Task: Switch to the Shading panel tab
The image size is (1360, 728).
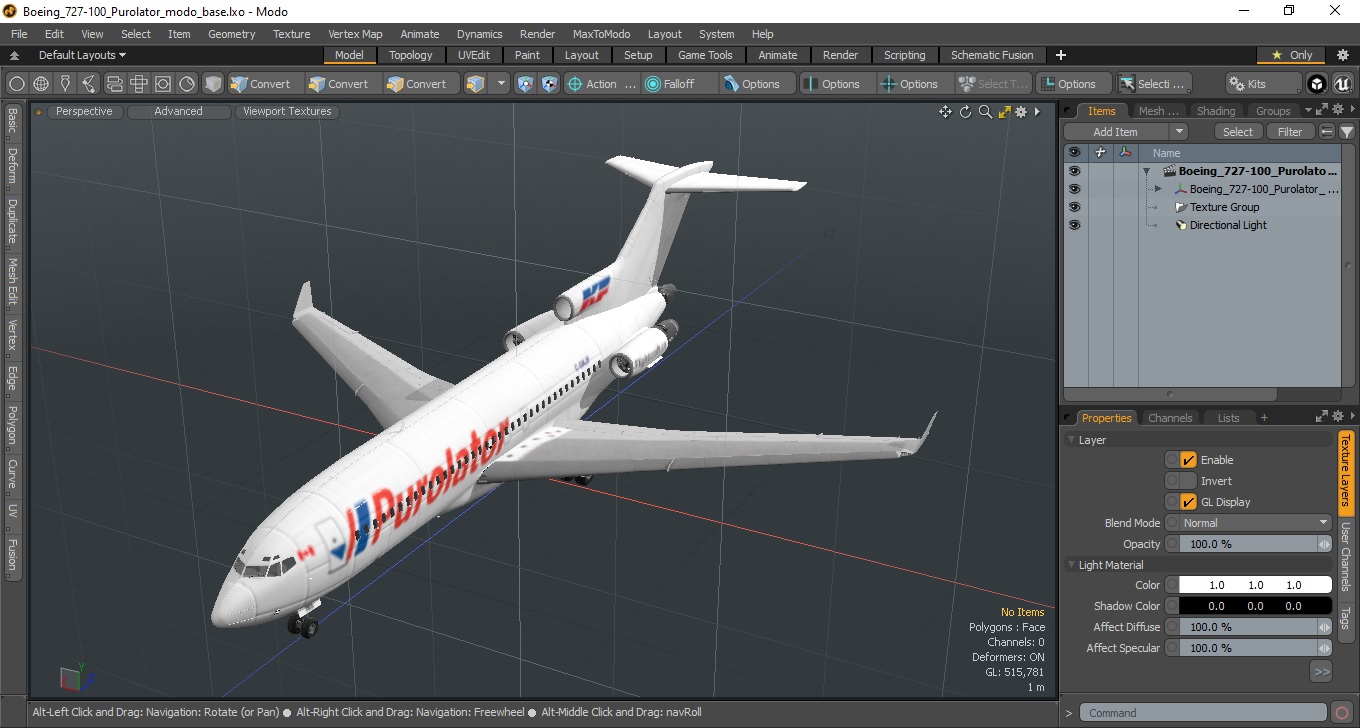Action: (x=1216, y=111)
